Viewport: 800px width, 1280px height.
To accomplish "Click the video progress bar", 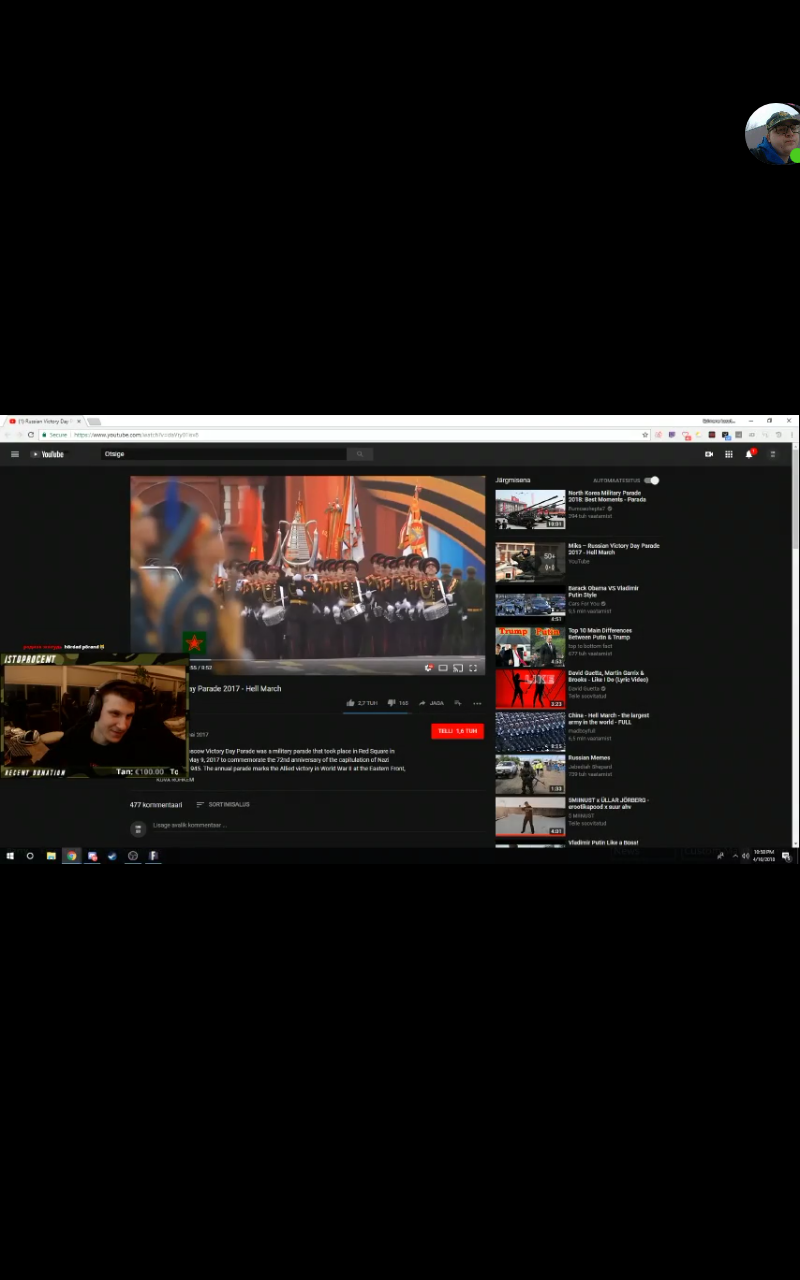I will [308, 660].
